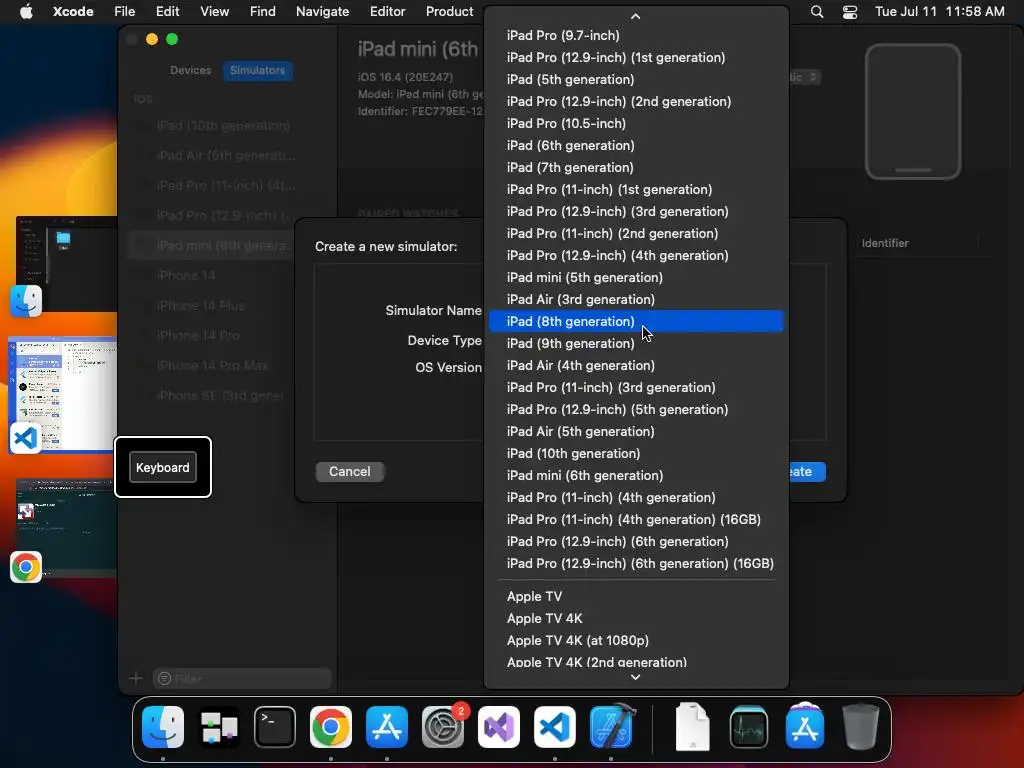The height and width of the screenshot is (768, 1024).
Task: Select iPad Pro (11-inch) (3rd generation)
Action: (635, 387)
